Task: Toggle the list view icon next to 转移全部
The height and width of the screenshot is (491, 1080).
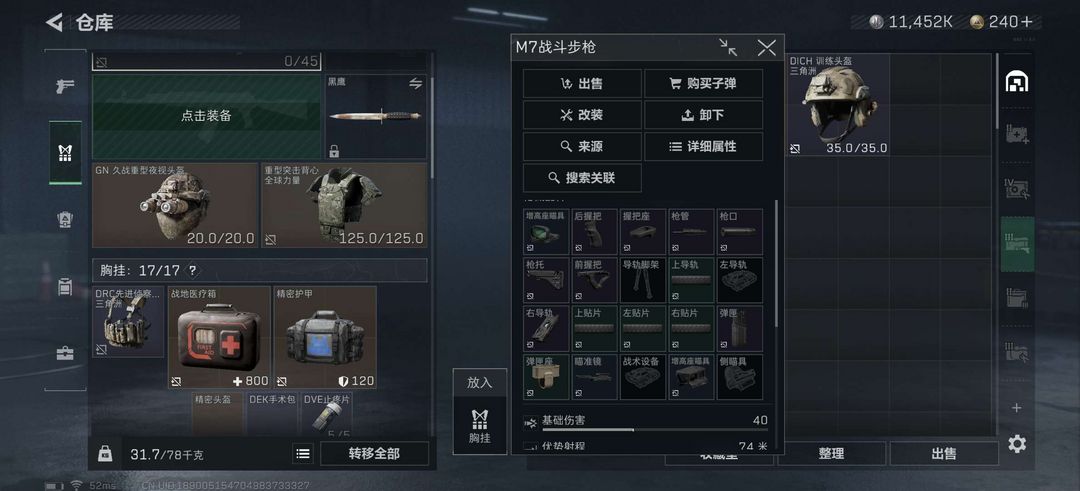Action: point(303,454)
